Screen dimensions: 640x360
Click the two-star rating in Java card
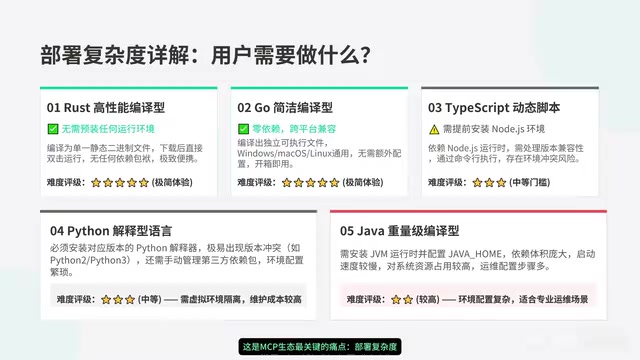402,300
